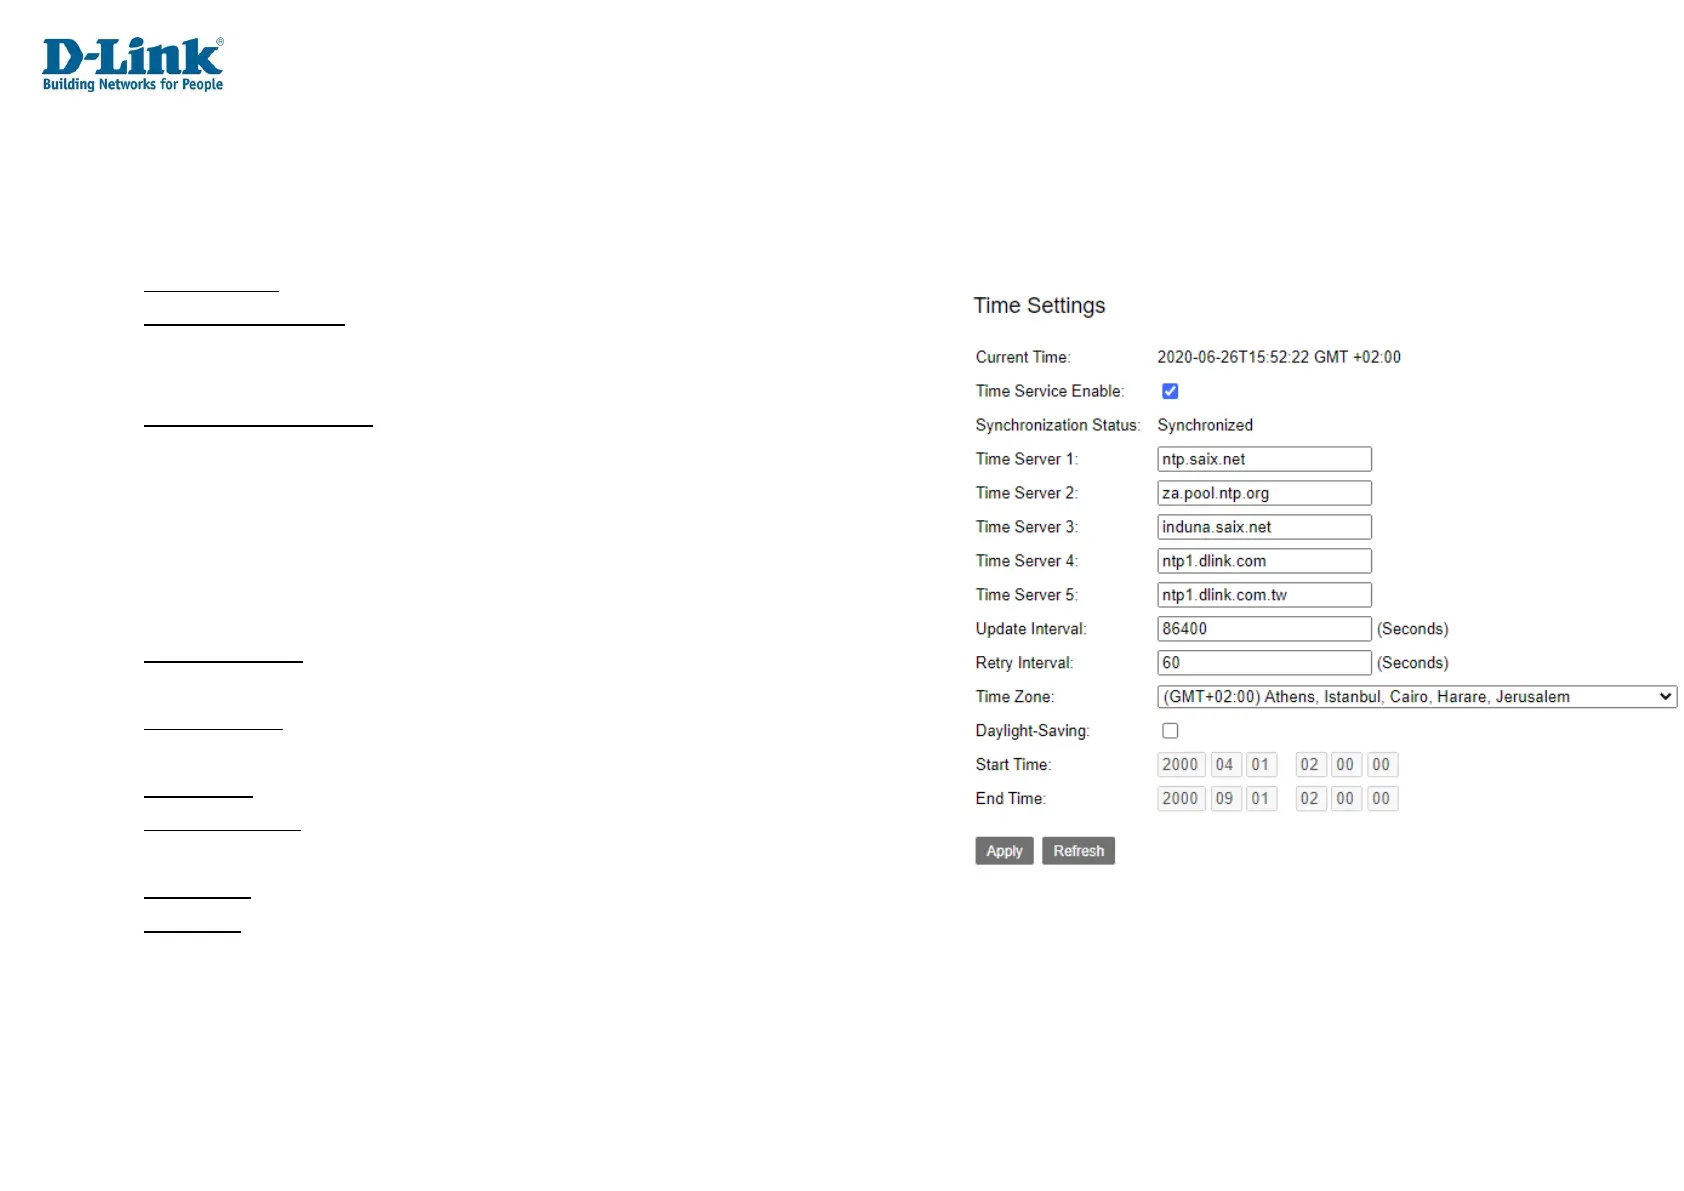This screenshot has height=1191, width=1684.
Task: Click the Retry Interval field showing 60
Action: [x=1264, y=663]
